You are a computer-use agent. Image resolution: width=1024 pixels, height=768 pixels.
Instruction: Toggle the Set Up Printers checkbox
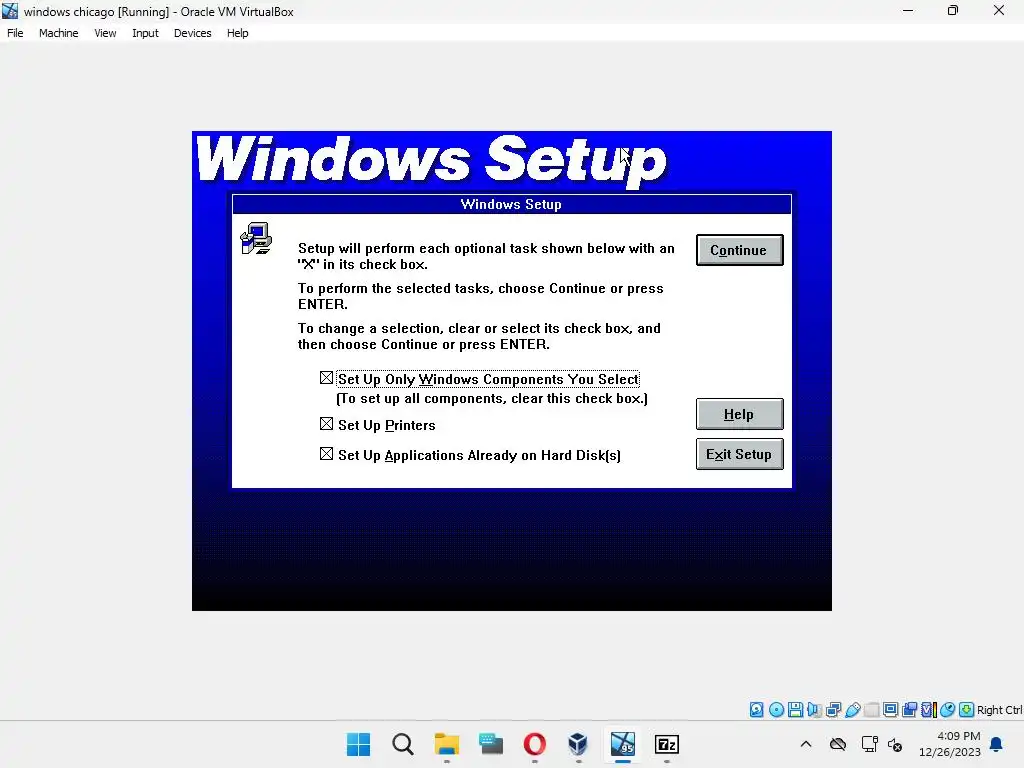(x=327, y=424)
